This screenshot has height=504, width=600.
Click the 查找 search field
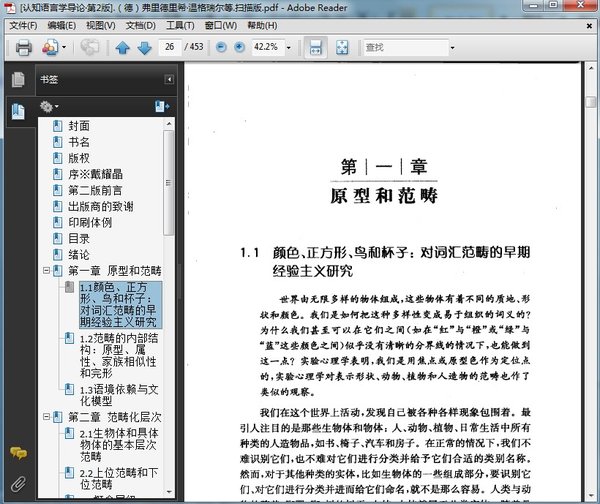406,47
